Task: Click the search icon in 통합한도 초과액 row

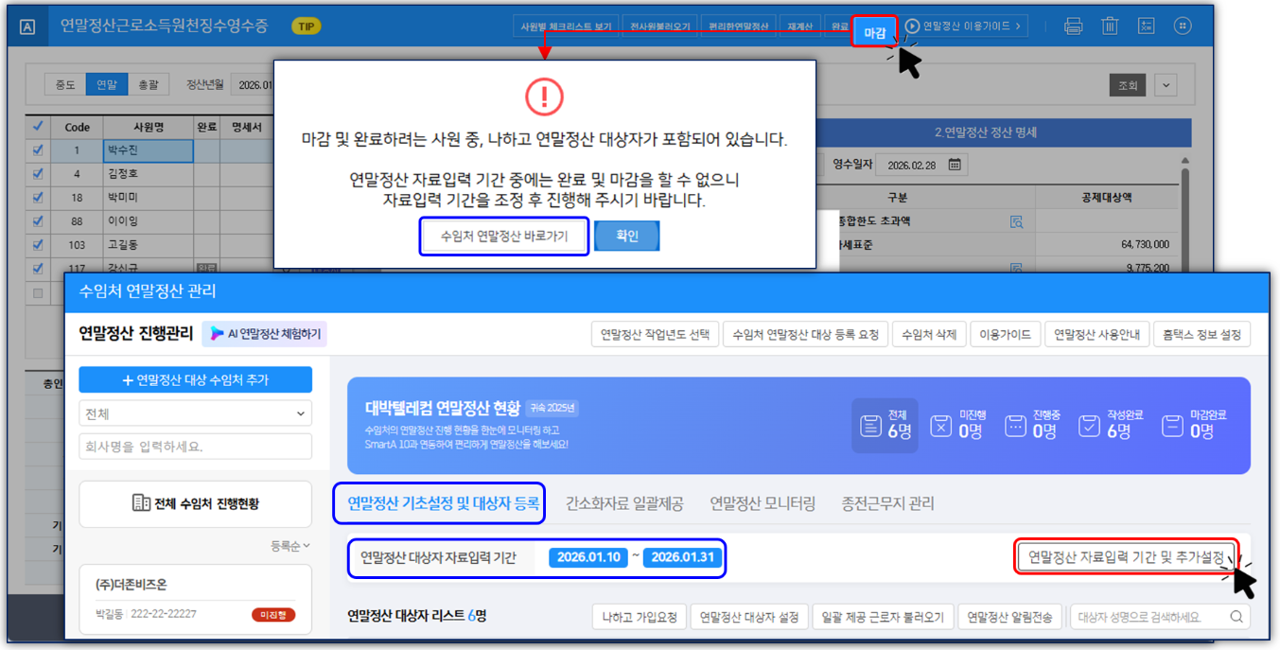Action: (x=1017, y=221)
